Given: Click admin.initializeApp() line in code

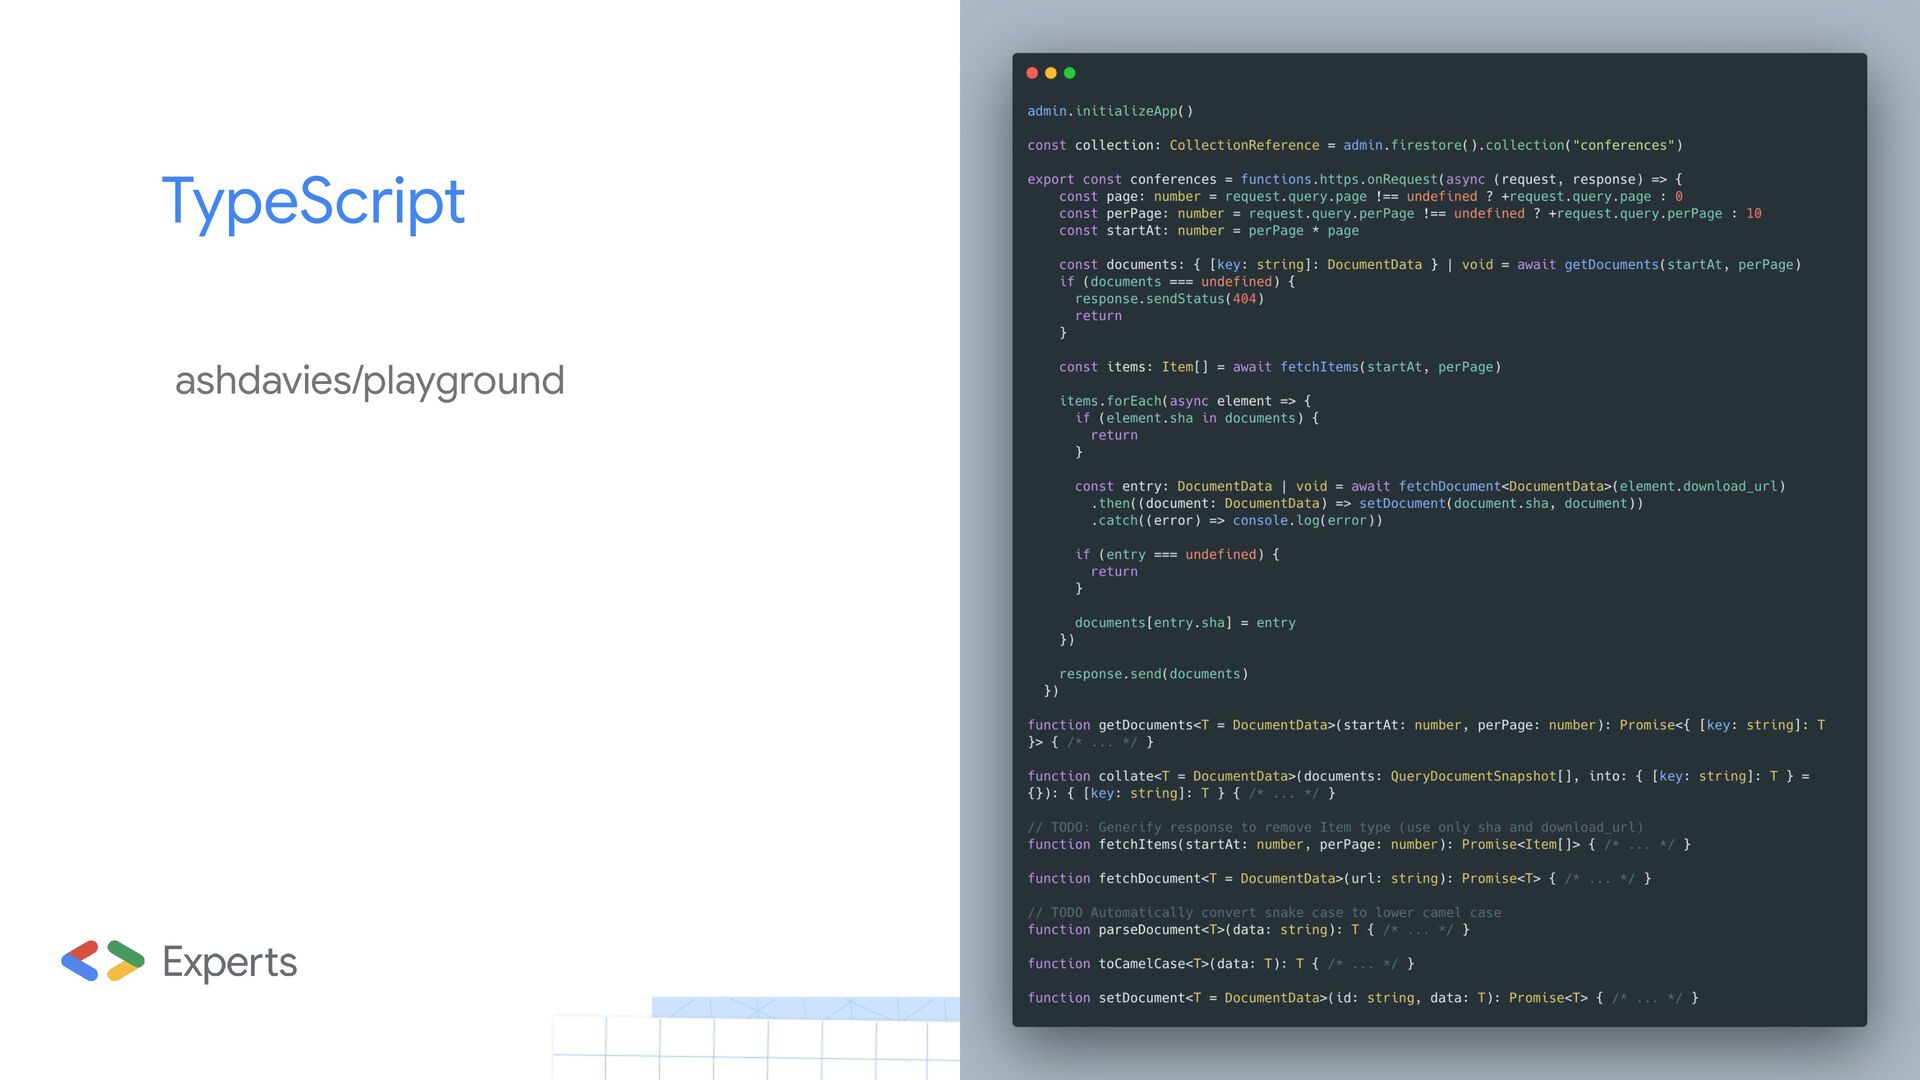Looking at the screenshot, I should (x=1110, y=111).
